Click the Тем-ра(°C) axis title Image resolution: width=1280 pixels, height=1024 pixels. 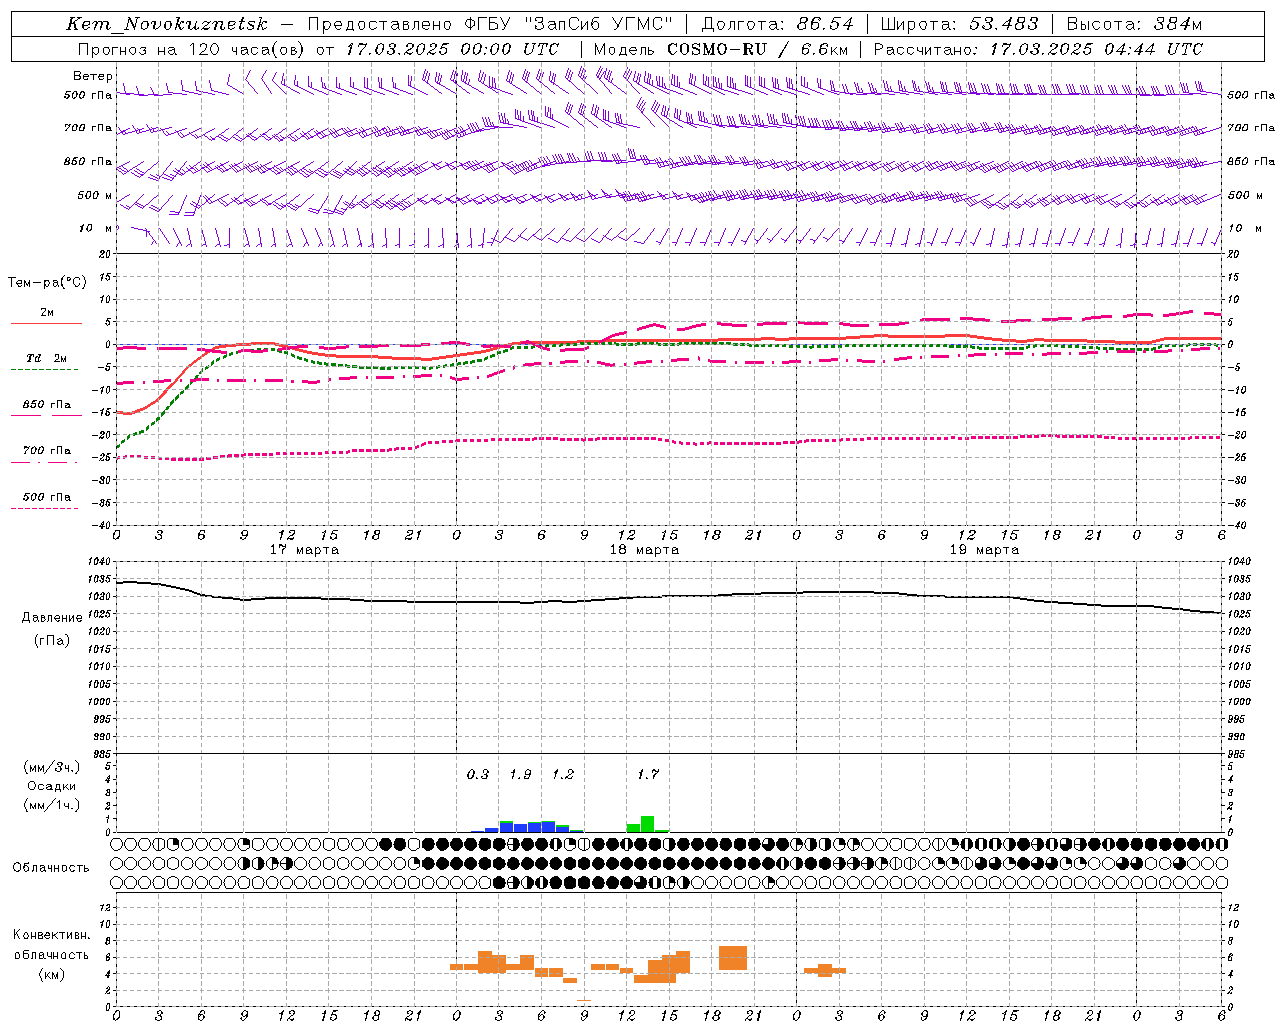coord(47,282)
